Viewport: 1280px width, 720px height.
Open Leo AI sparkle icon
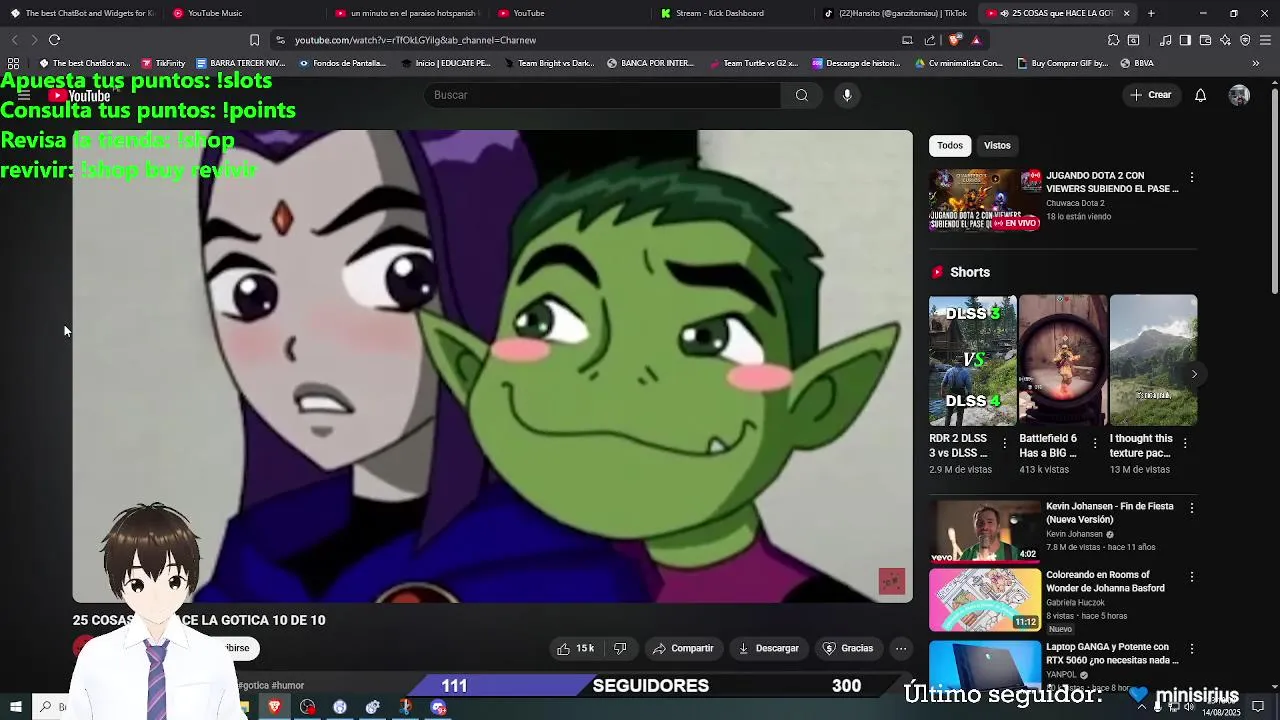pyautogui.click(x=1225, y=40)
